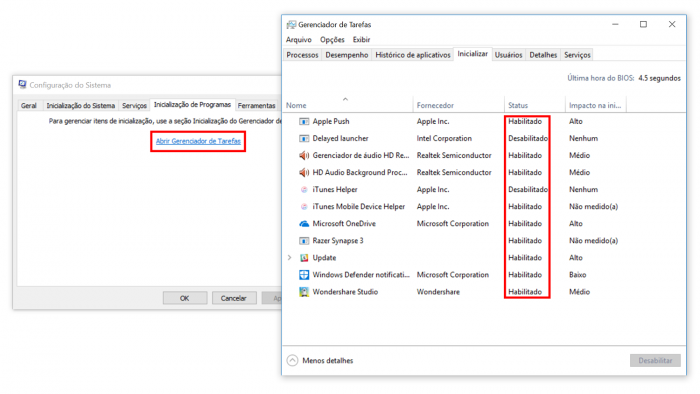Image resolution: width=700 pixels, height=394 pixels.
Task: Open the Ferramentas tab
Action: point(257,106)
